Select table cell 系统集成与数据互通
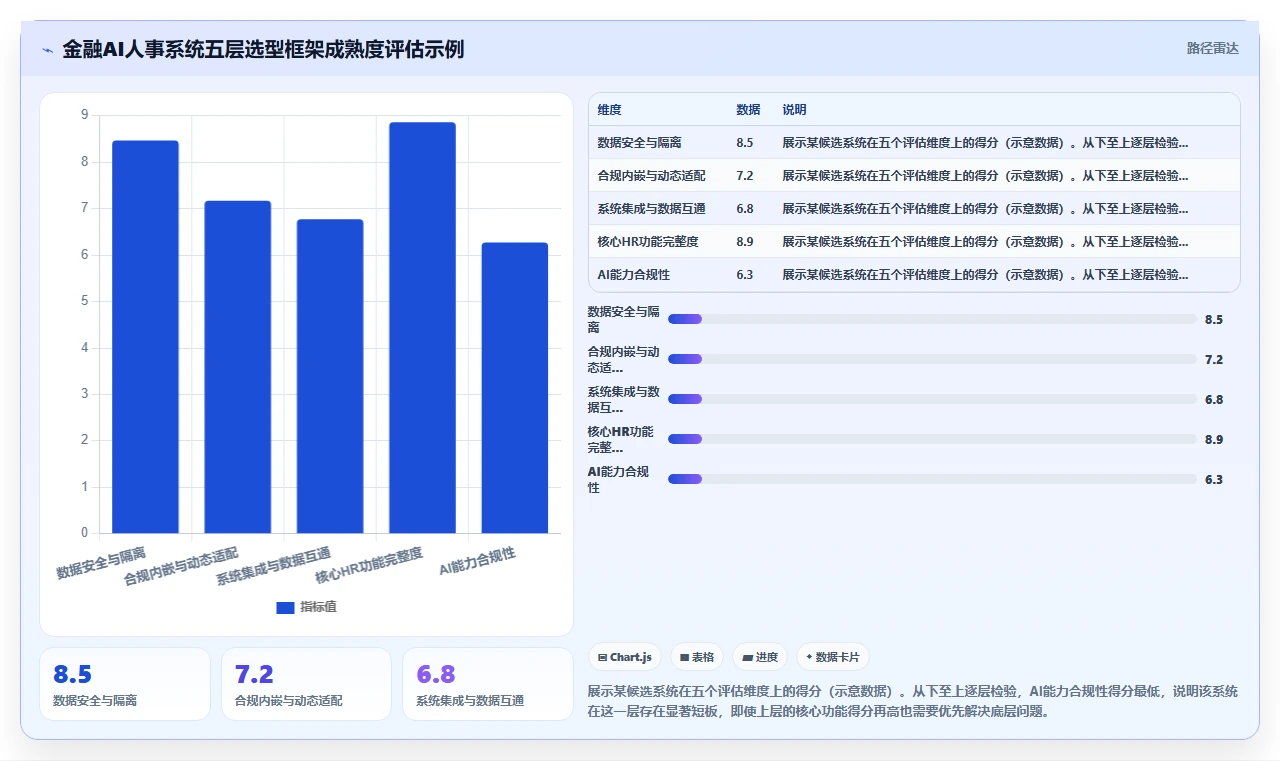The height and width of the screenshot is (761, 1280). click(651, 209)
